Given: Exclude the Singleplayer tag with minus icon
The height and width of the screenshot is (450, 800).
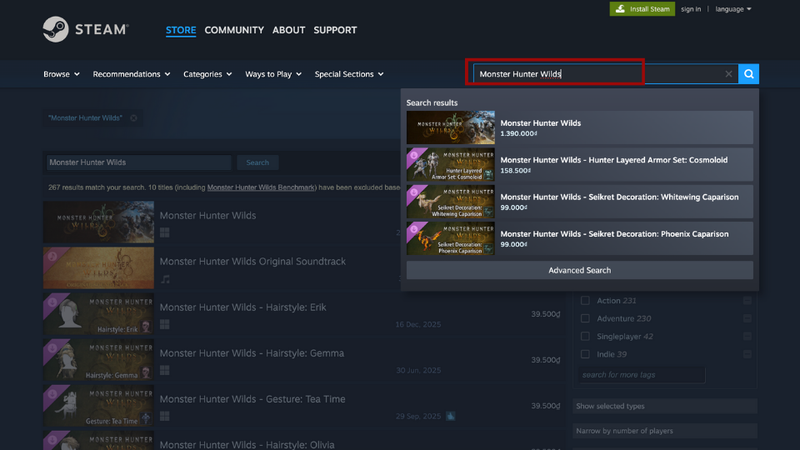Looking at the screenshot, I should (747, 336).
